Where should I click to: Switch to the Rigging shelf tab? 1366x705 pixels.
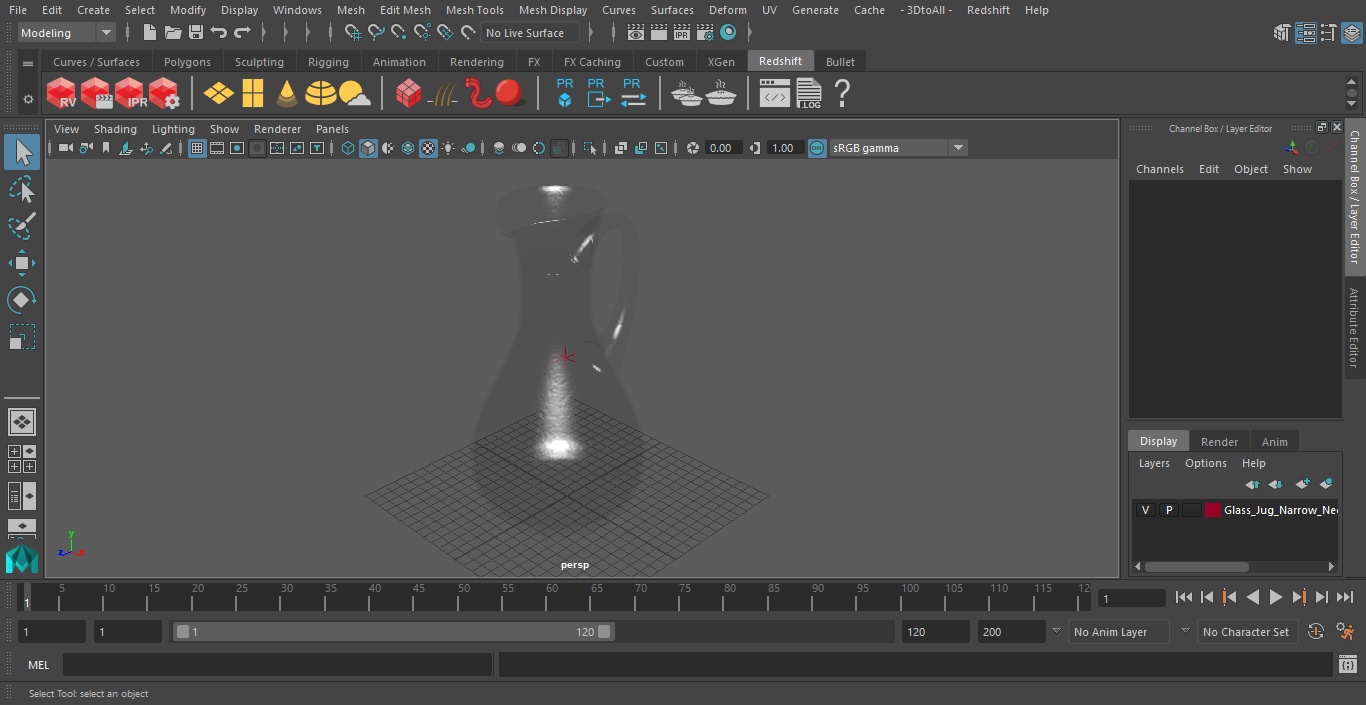pos(328,62)
